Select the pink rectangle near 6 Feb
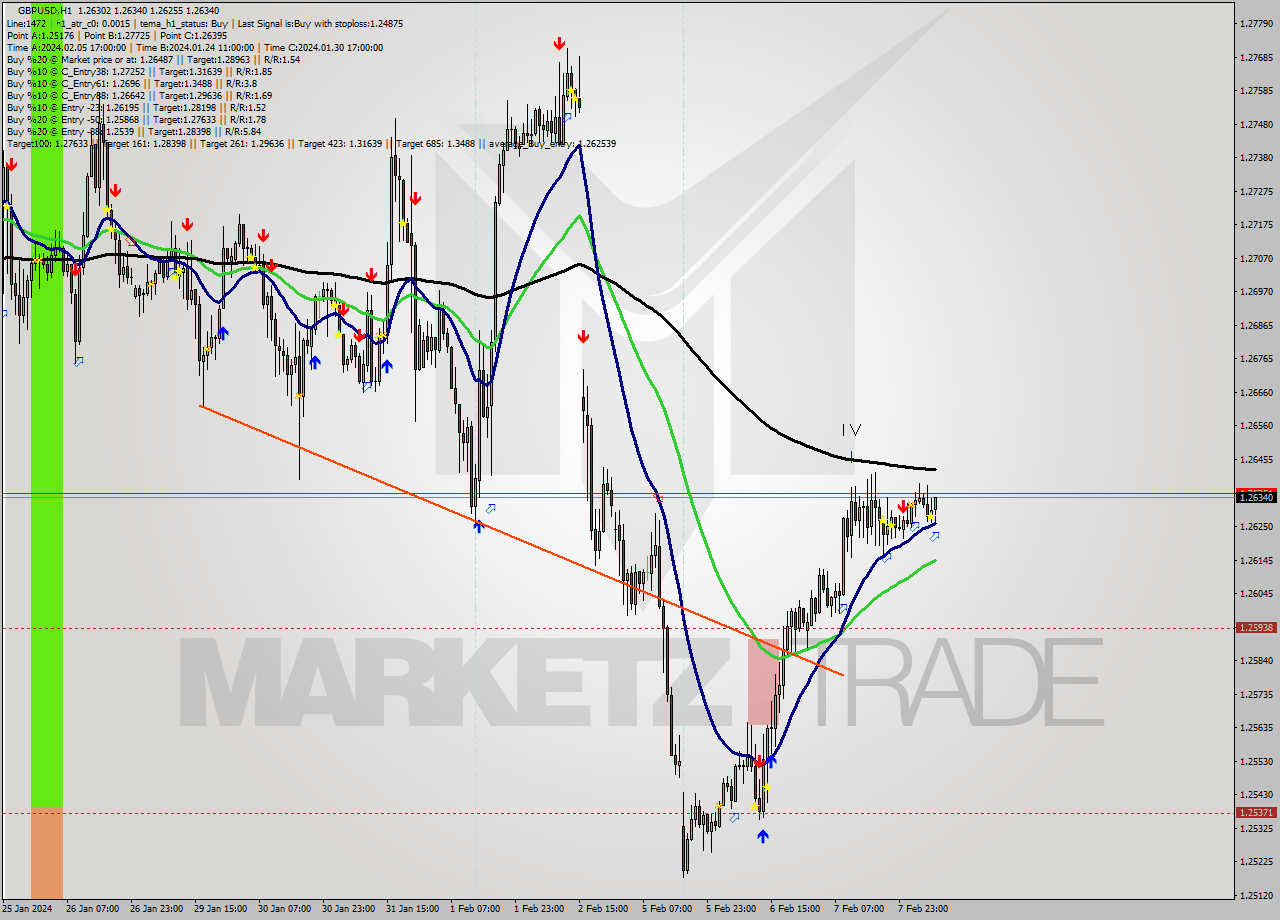This screenshot has height=920, width=1280. tap(762, 680)
